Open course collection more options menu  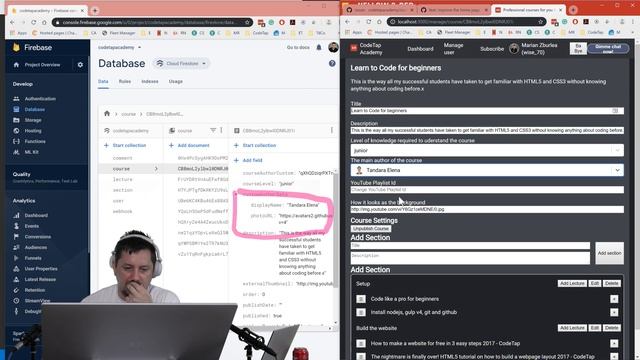(x=221, y=130)
